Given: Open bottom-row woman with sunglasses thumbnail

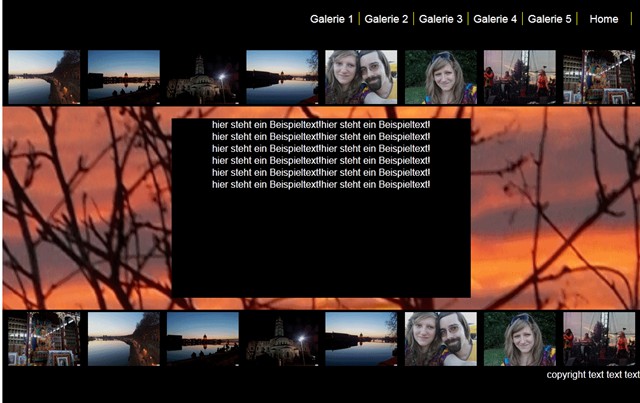Looking at the screenshot, I should coord(520,339).
